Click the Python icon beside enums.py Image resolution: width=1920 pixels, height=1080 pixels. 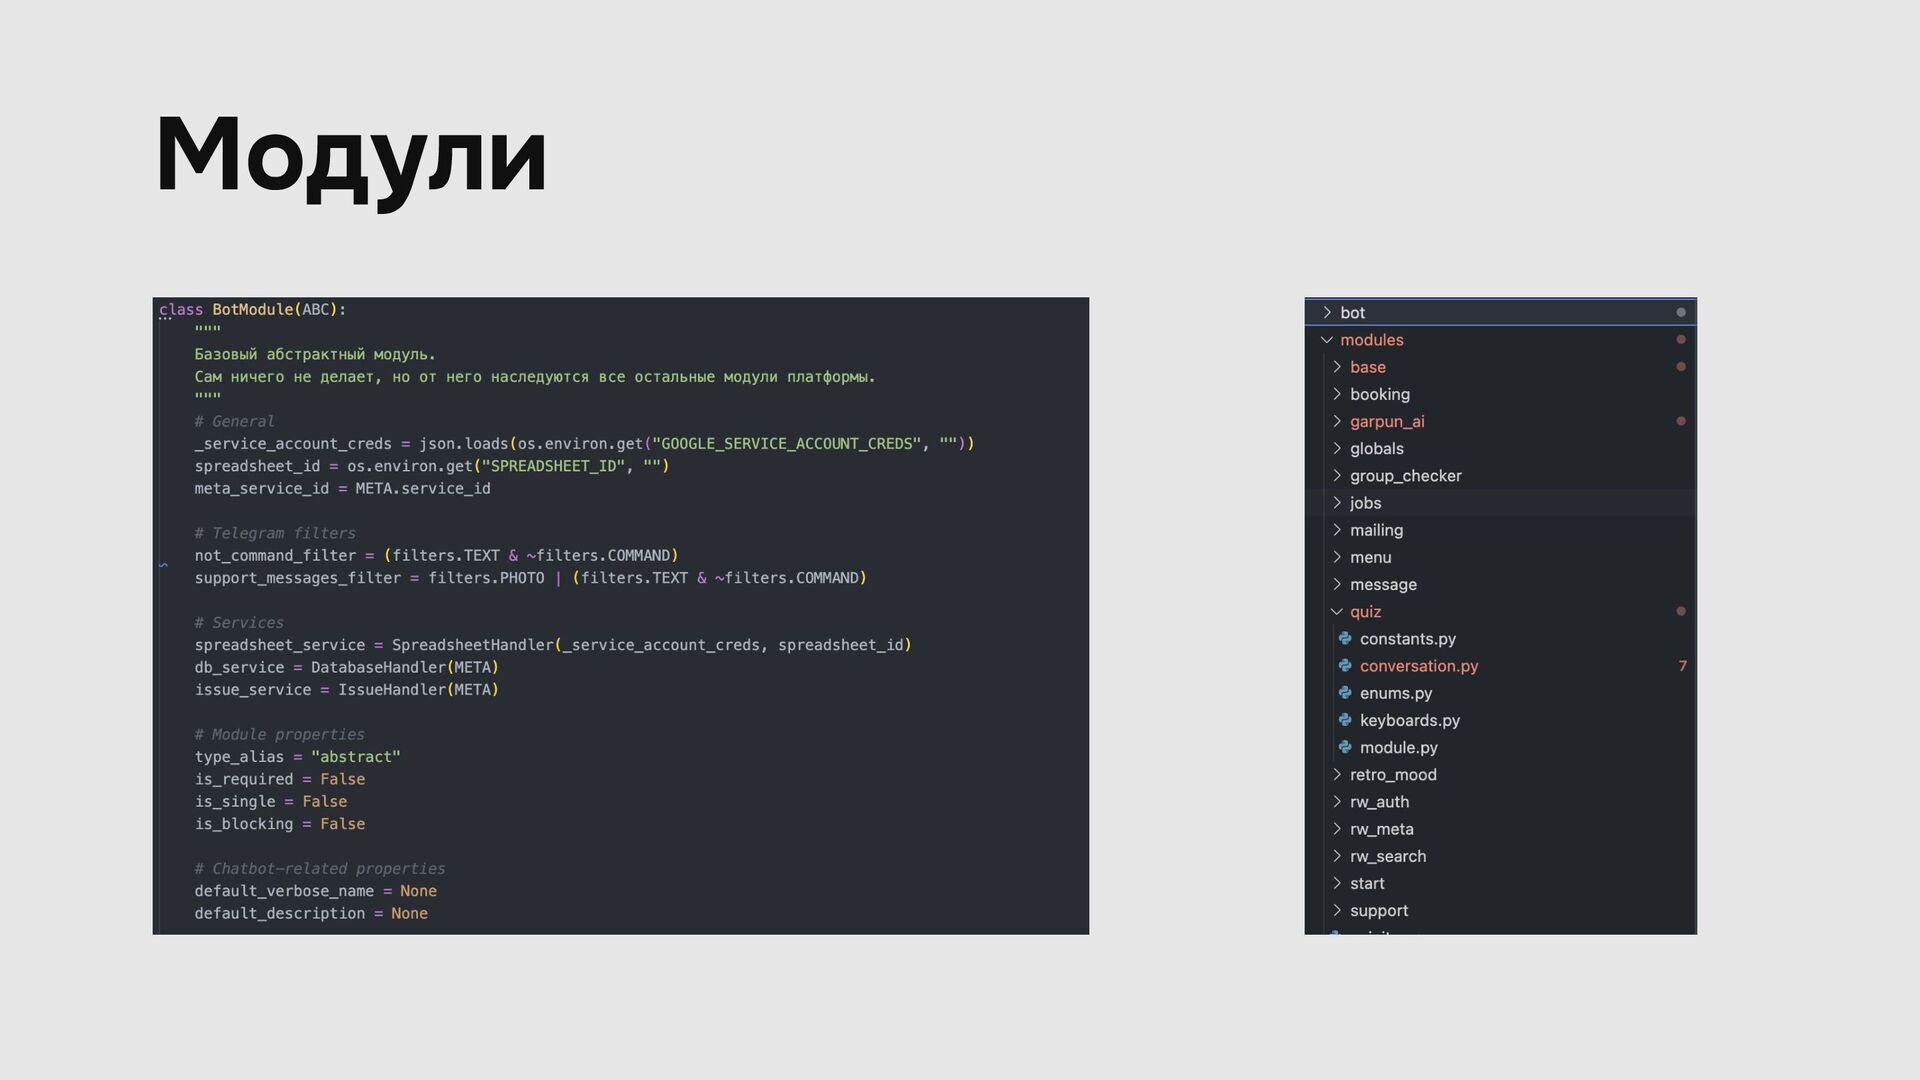1345,693
